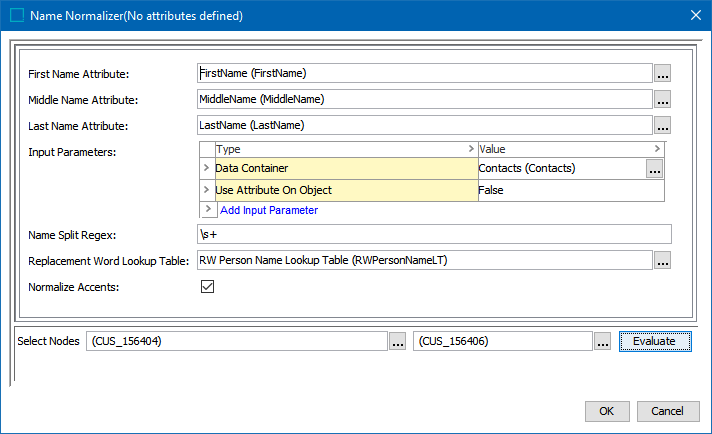The width and height of the screenshot is (712, 434).
Task: Open browse dialog for Middle Name Attribute
Action: (662, 99)
